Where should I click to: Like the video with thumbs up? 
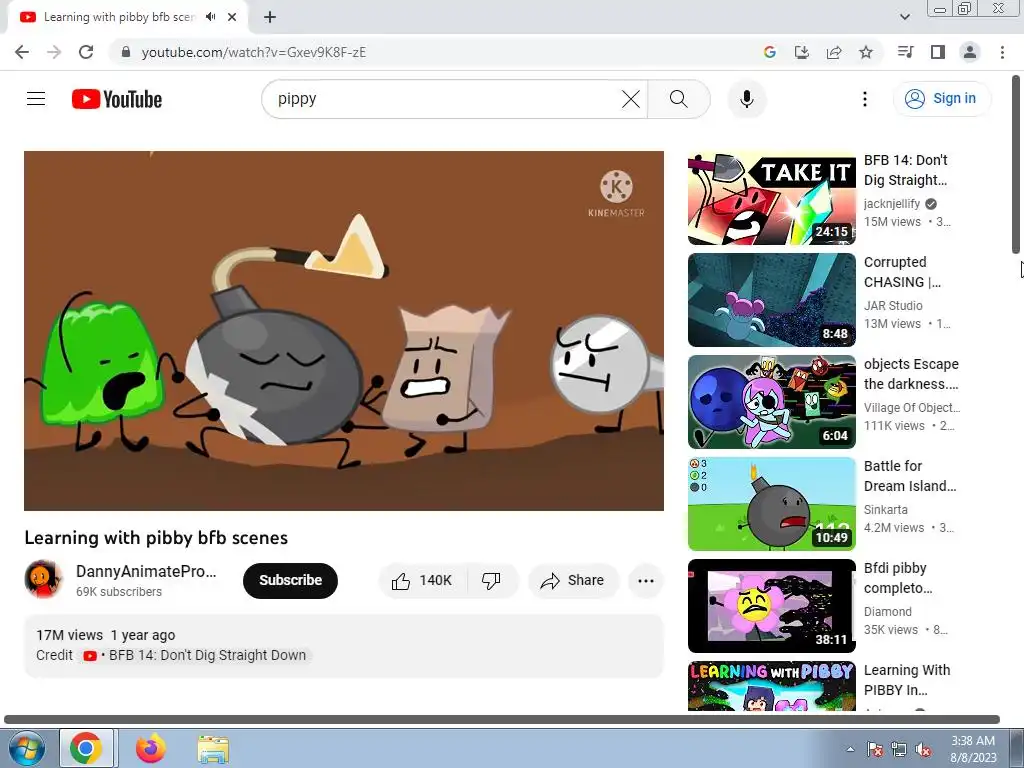pyautogui.click(x=422, y=581)
